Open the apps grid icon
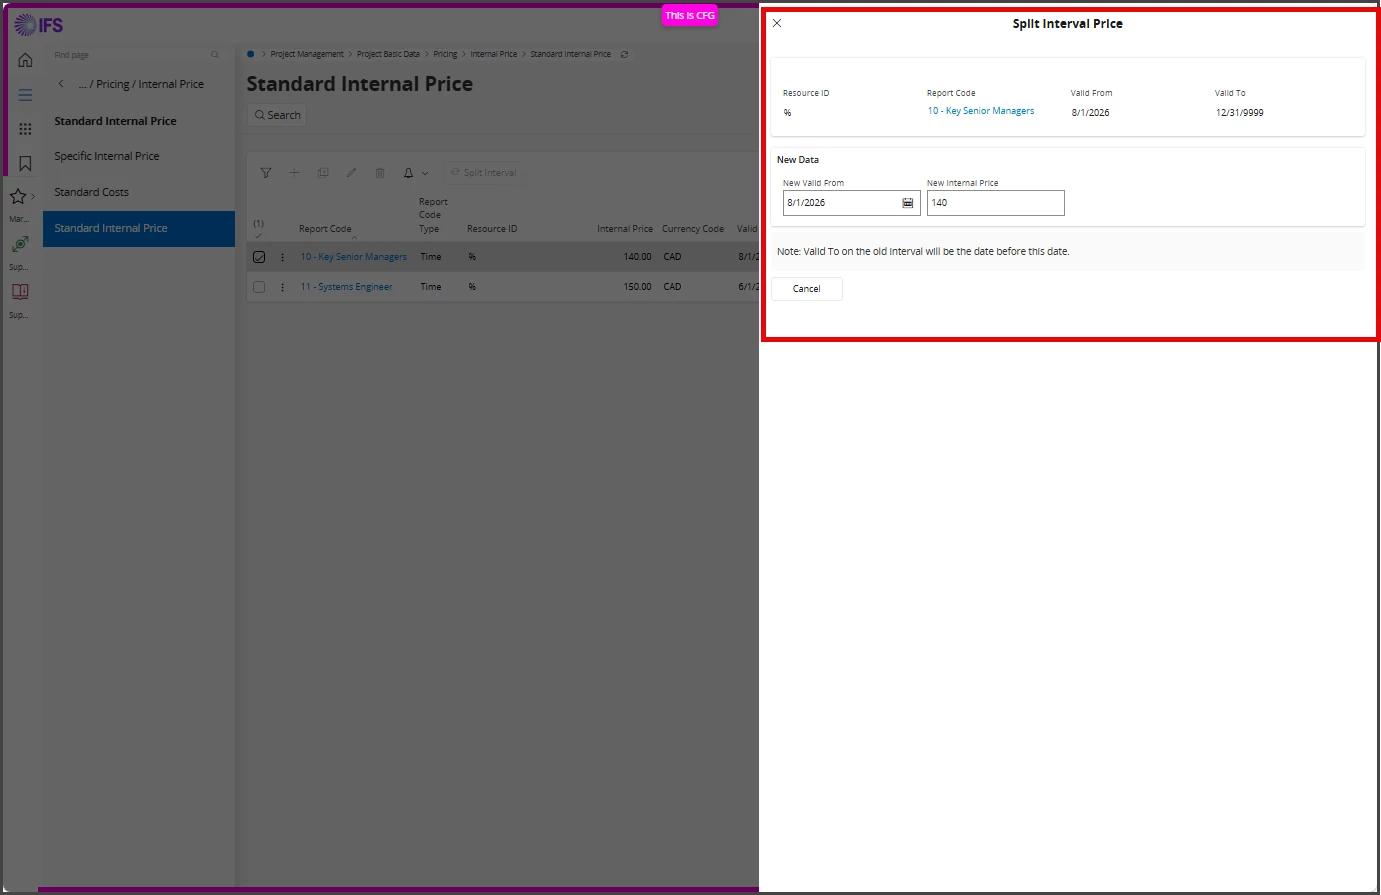This screenshot has width=1381, height=895. pos(25,129)
